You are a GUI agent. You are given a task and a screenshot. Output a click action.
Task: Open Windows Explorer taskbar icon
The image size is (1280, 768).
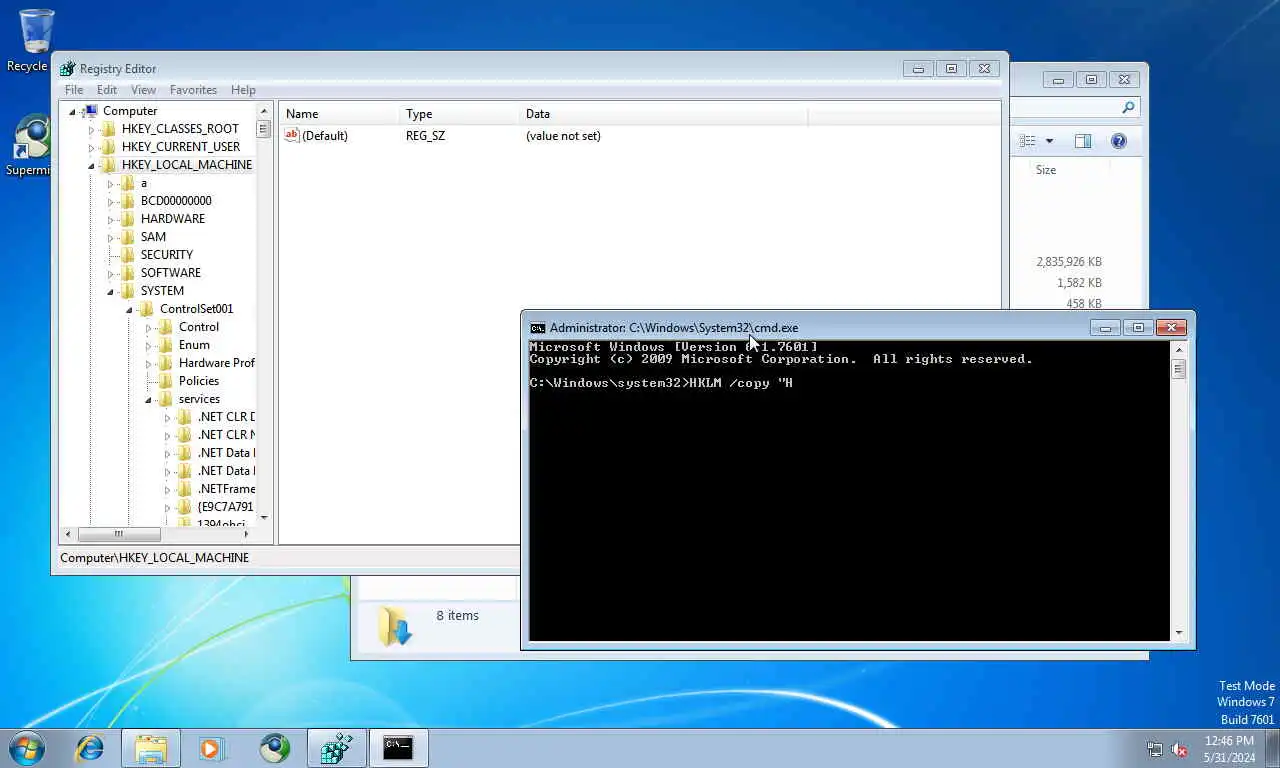click(151, 748)
